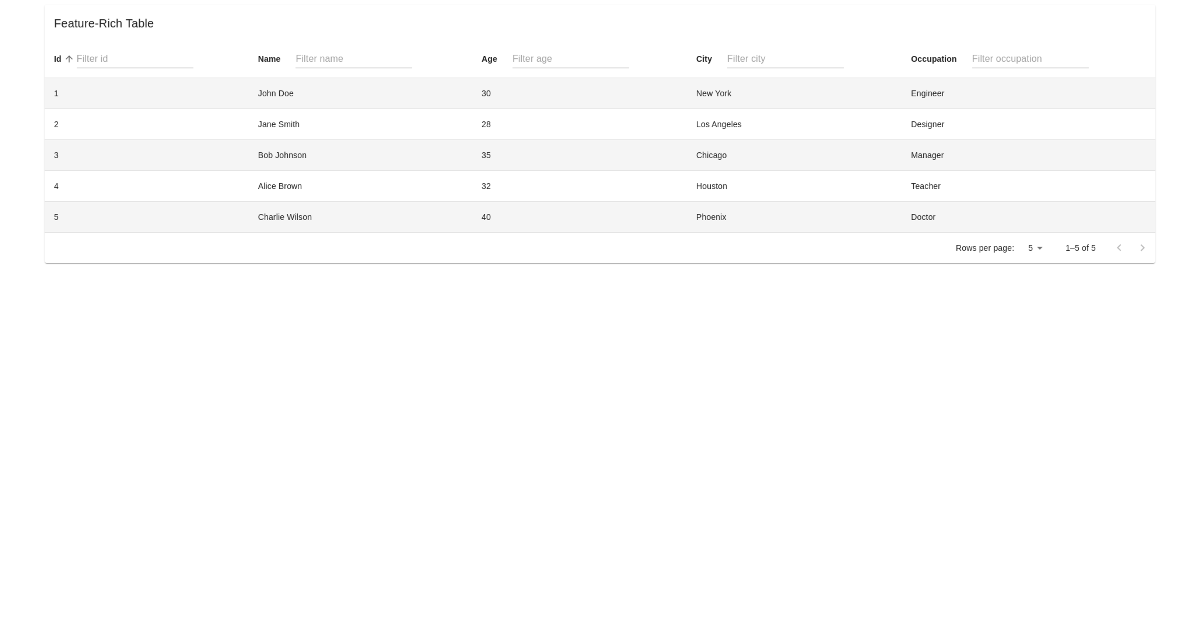Select the Bob Johnson row
This screenshot has height=630, width=1200.
400,155
